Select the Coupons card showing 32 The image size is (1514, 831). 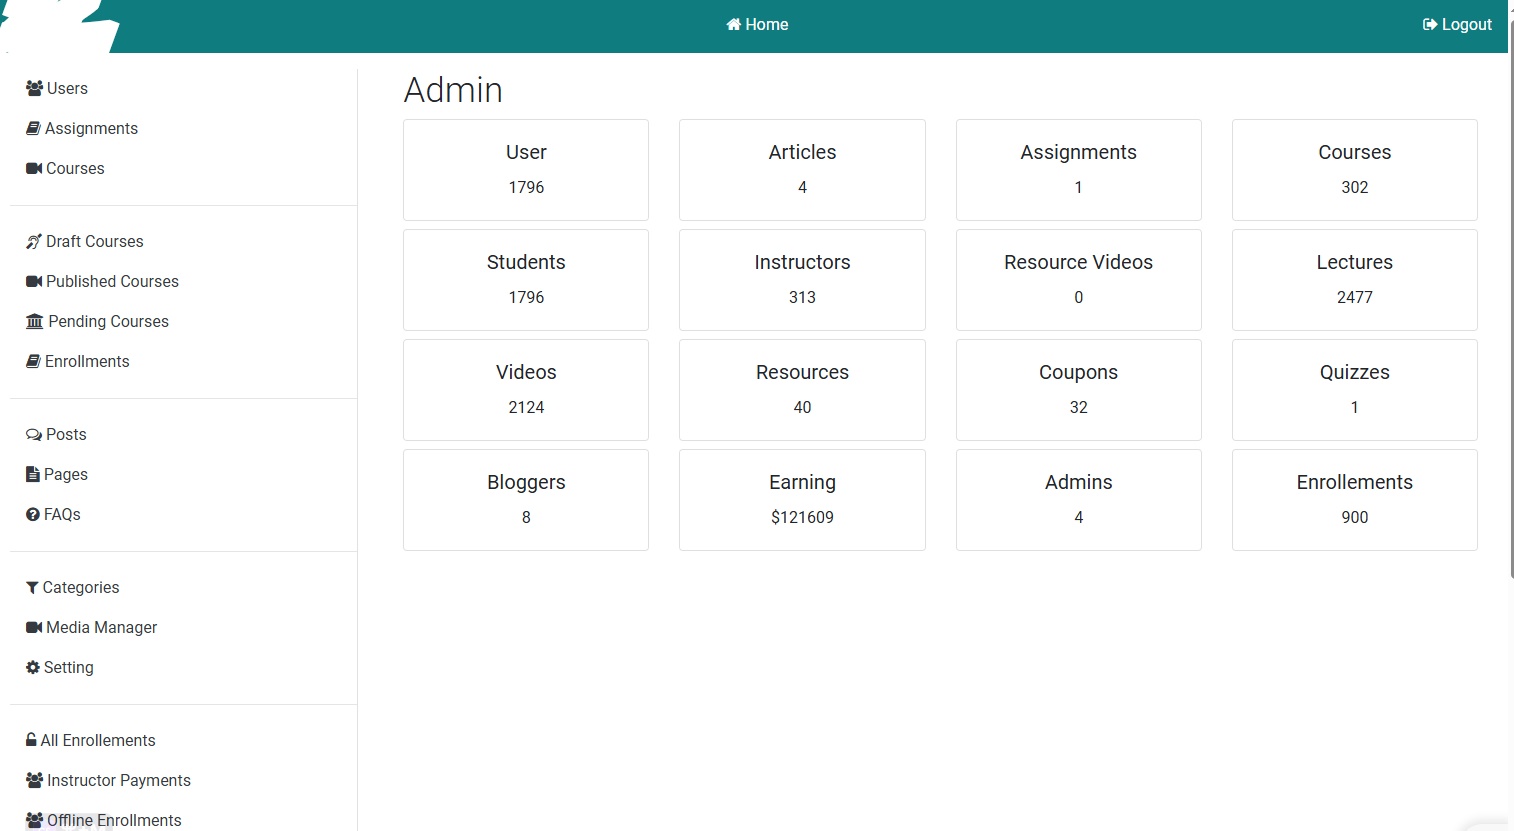tap(1079, 390)
